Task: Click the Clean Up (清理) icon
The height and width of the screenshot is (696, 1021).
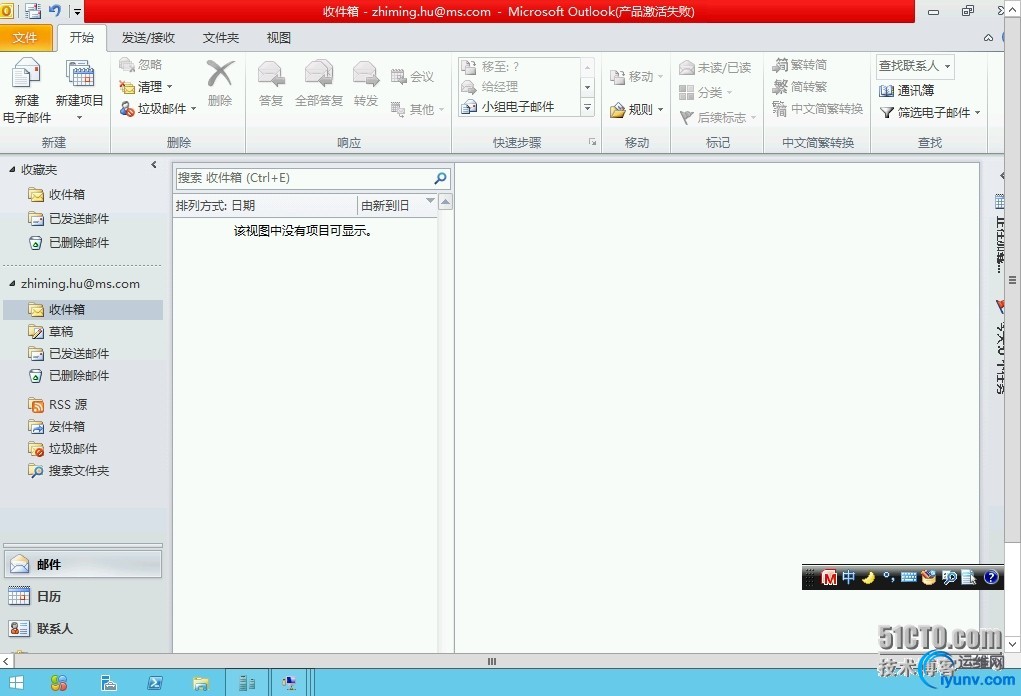Action: point(127,87)
